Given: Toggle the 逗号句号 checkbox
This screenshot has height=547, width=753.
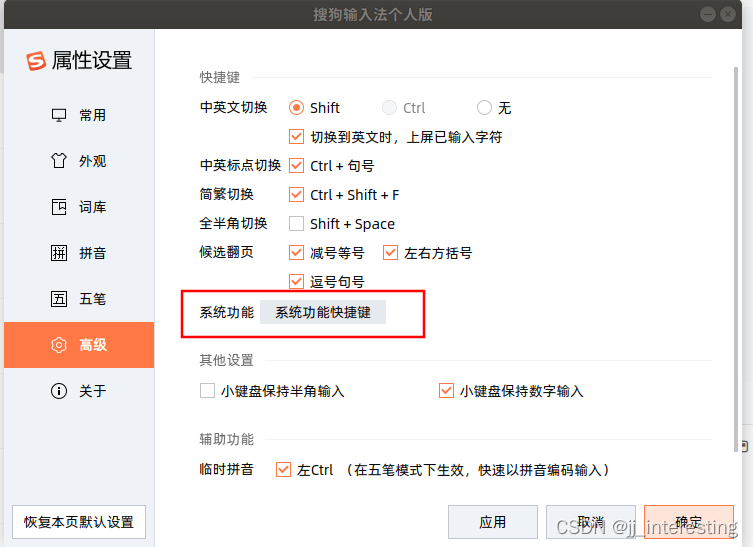Looking at the screenshot, I should click(296, 281).
